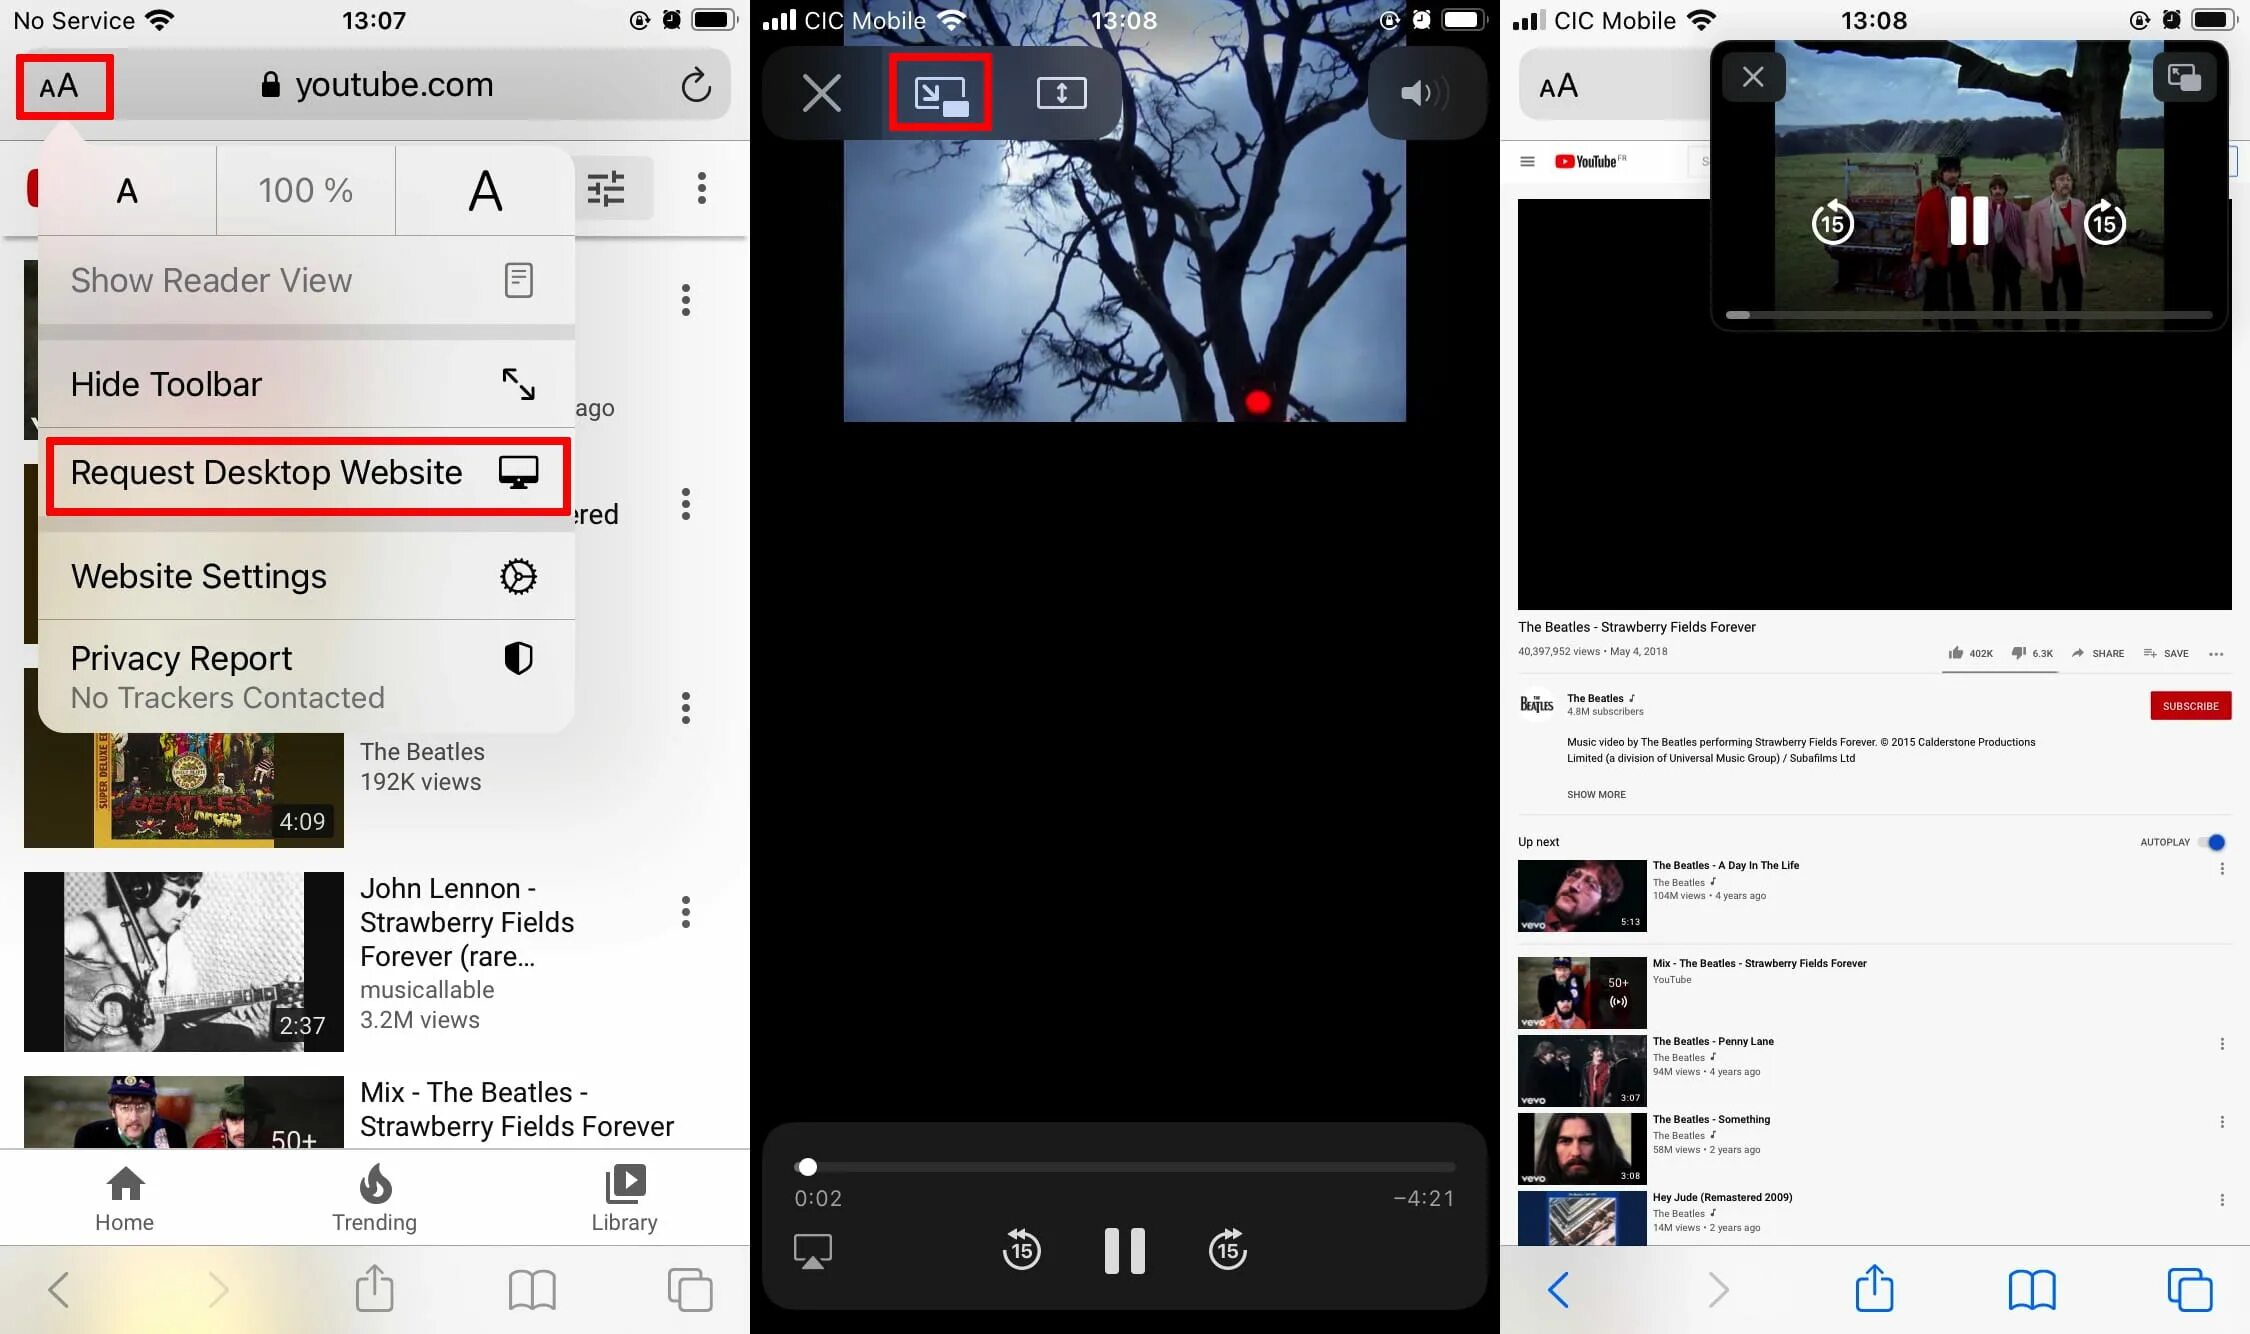The image size is (2250, 1334).
Task: Rewind 15 seconds in PiP window
Action: click(x=1832, y=221)
